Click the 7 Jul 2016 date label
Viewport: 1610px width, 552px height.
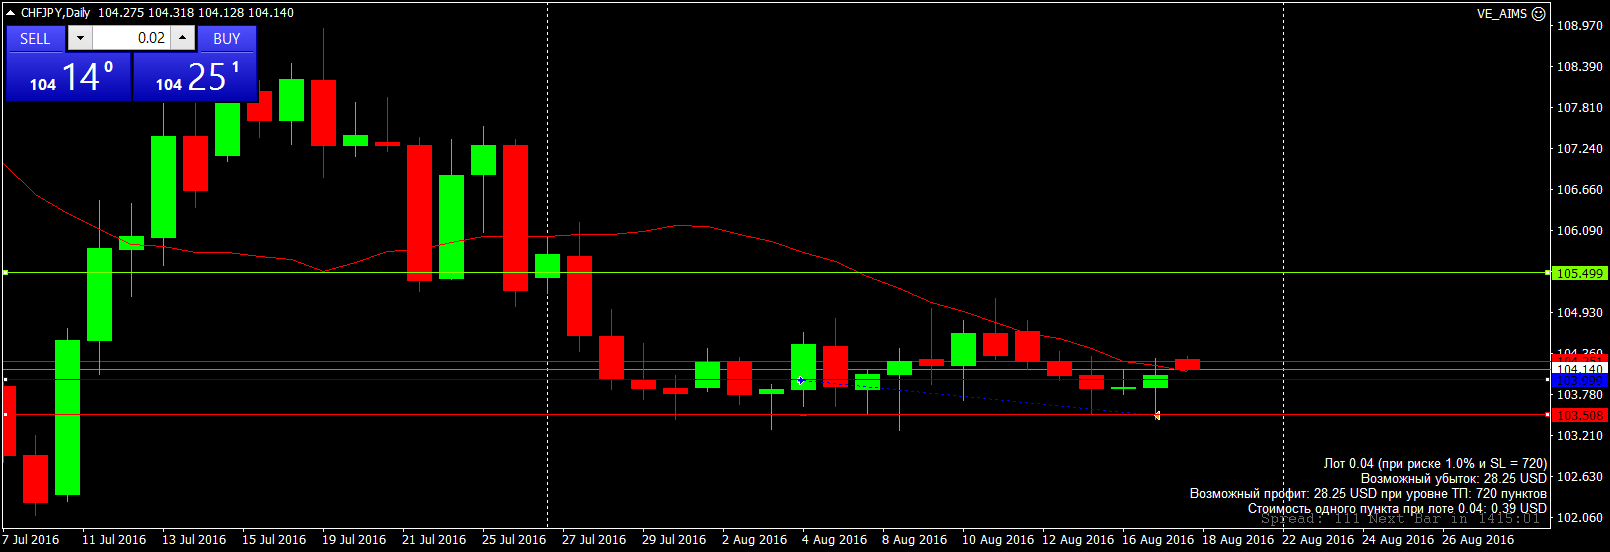point(31,539)
